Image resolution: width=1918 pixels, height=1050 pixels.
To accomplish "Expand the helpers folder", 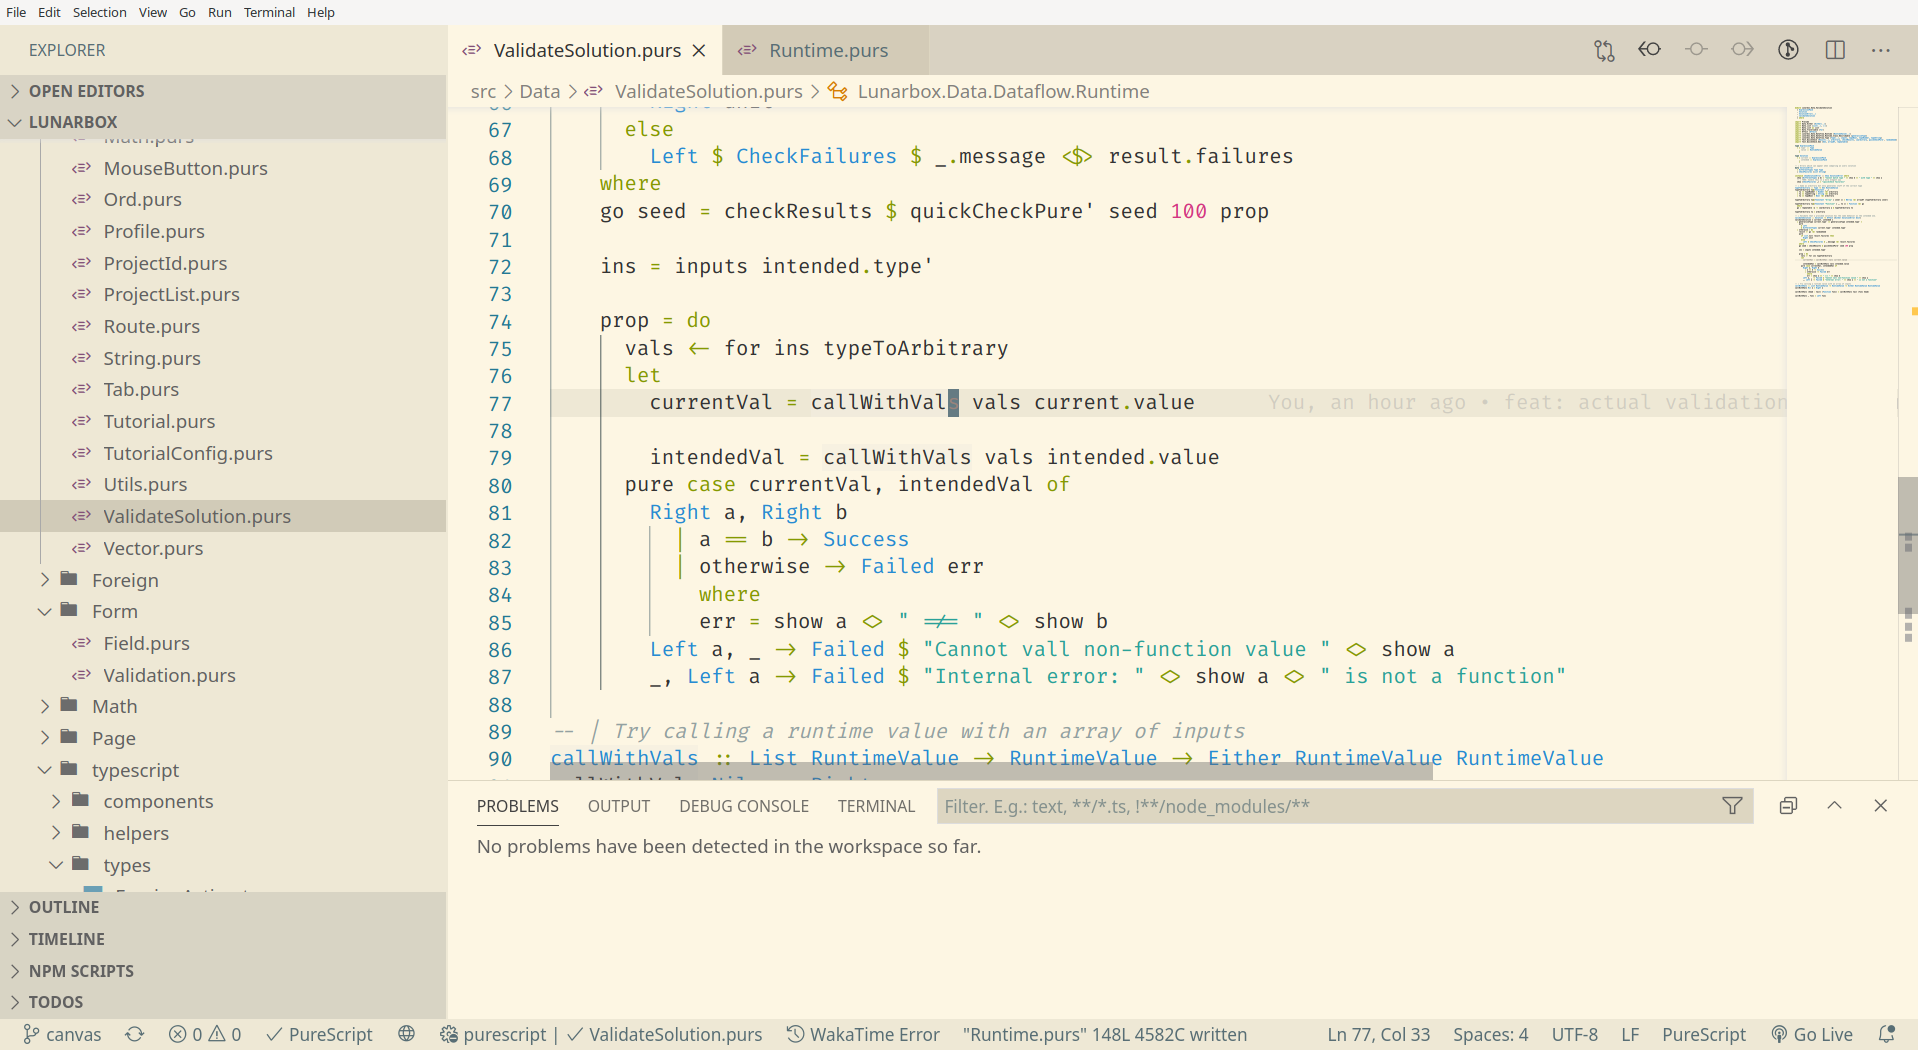I will (x=223, y=833).
